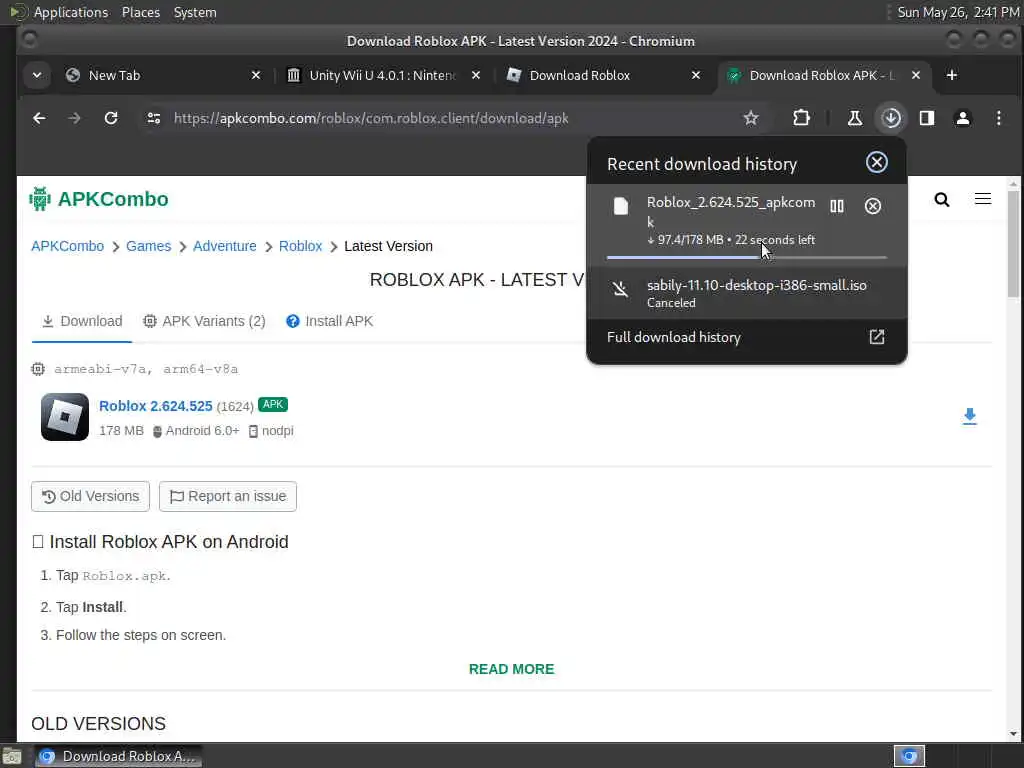Click the Old Versions button

coord(90,496)
